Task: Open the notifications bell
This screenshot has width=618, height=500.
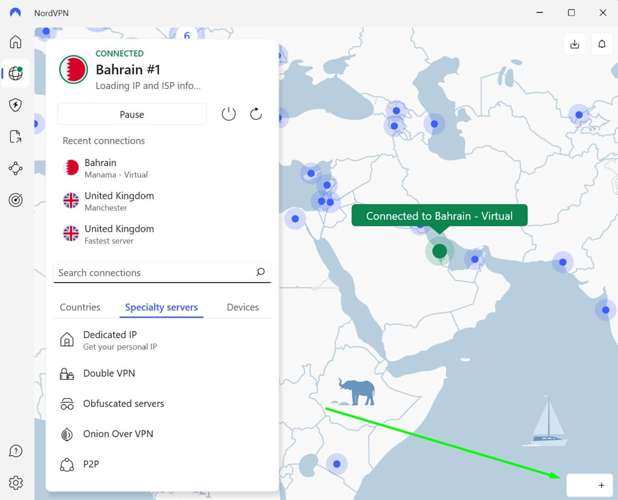Action: [x=602, y=44]
